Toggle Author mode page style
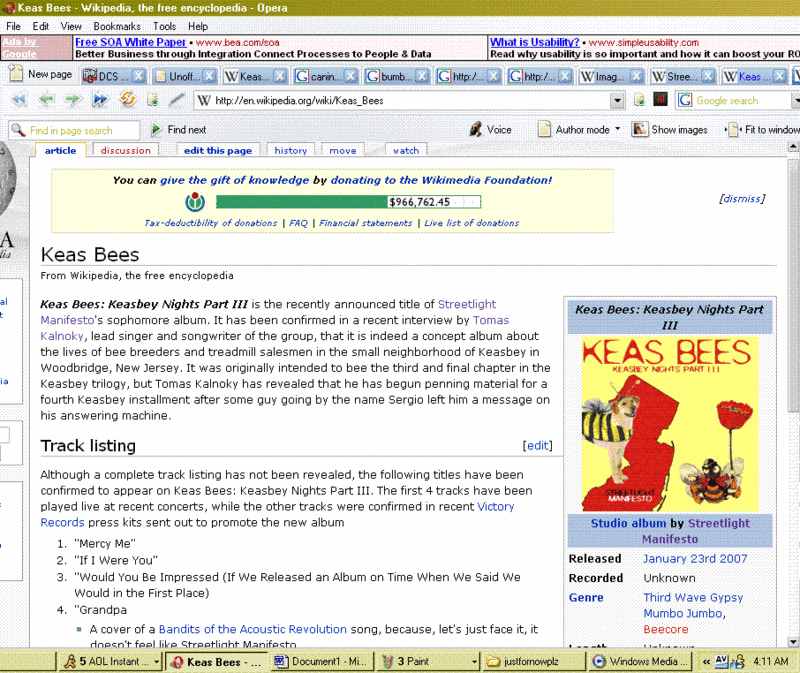Image resolution: width=800 pixels, height=673 pixels. tap(574, 130)
